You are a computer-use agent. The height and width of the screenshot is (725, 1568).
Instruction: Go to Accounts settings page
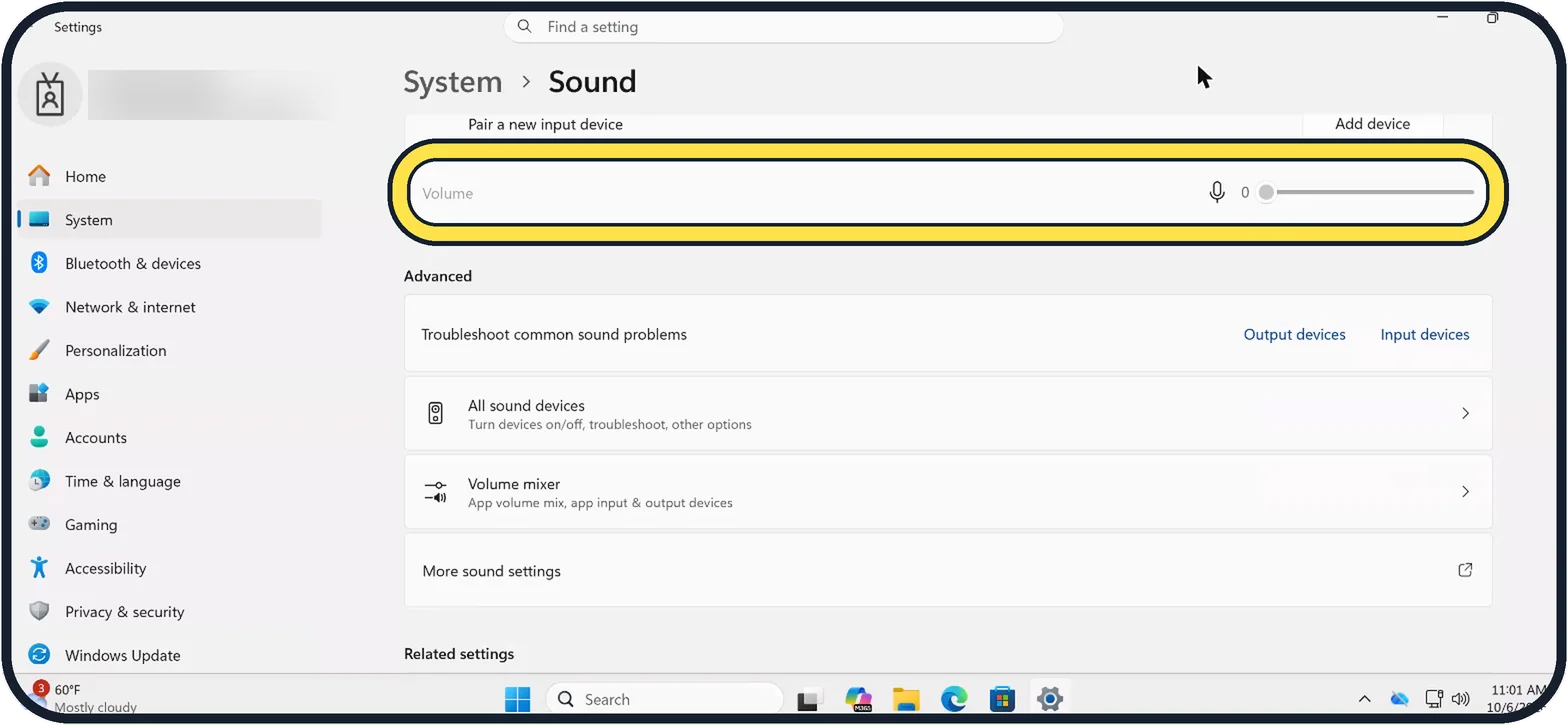170,437
